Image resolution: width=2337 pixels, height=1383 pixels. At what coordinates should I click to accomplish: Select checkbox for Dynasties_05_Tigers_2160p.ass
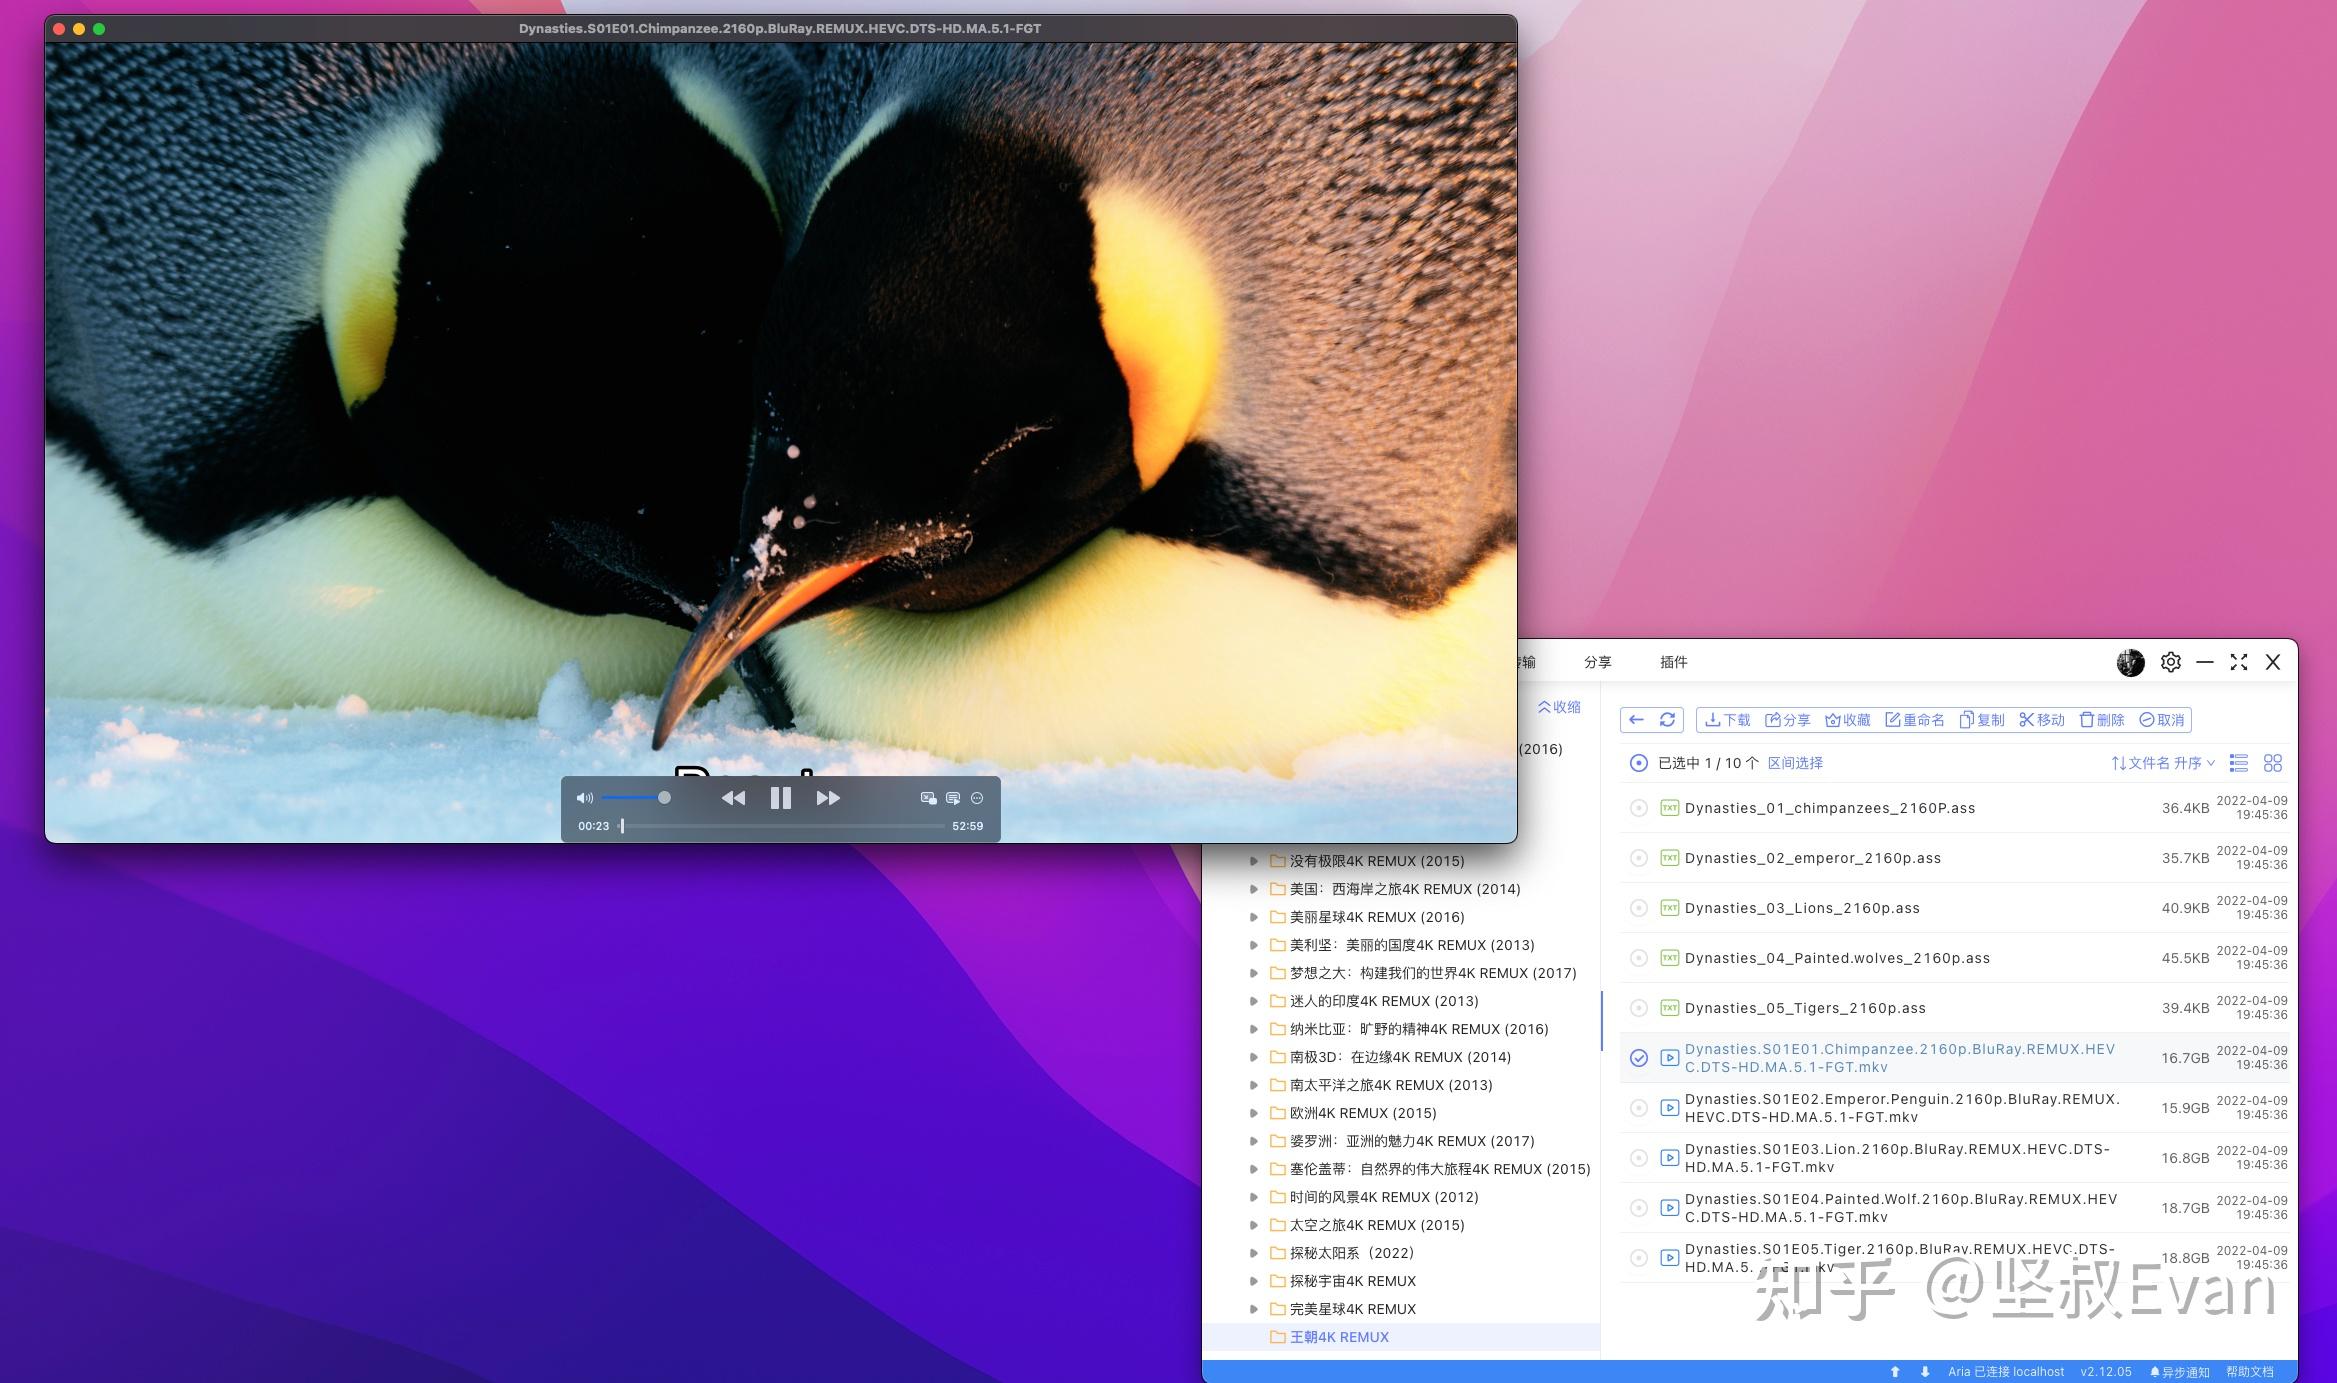coord(1638,1008)
